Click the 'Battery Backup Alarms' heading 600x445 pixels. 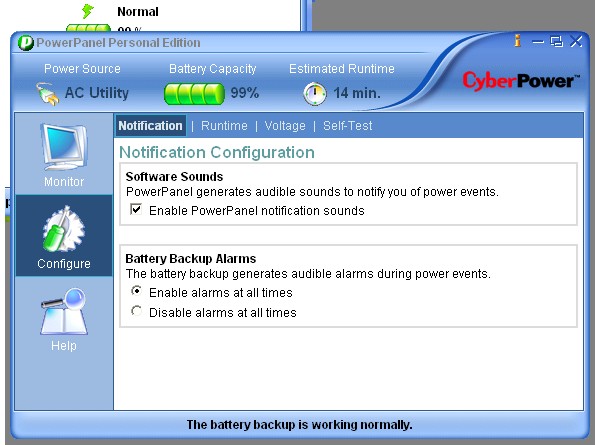tap(191, 259)
